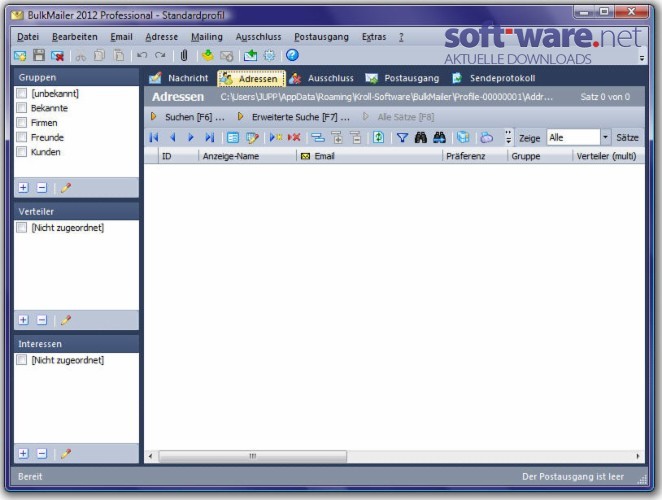Viewport: 662px width, 500px height.
Task: Open the Email menu
Action: click(x=122, y=37)
